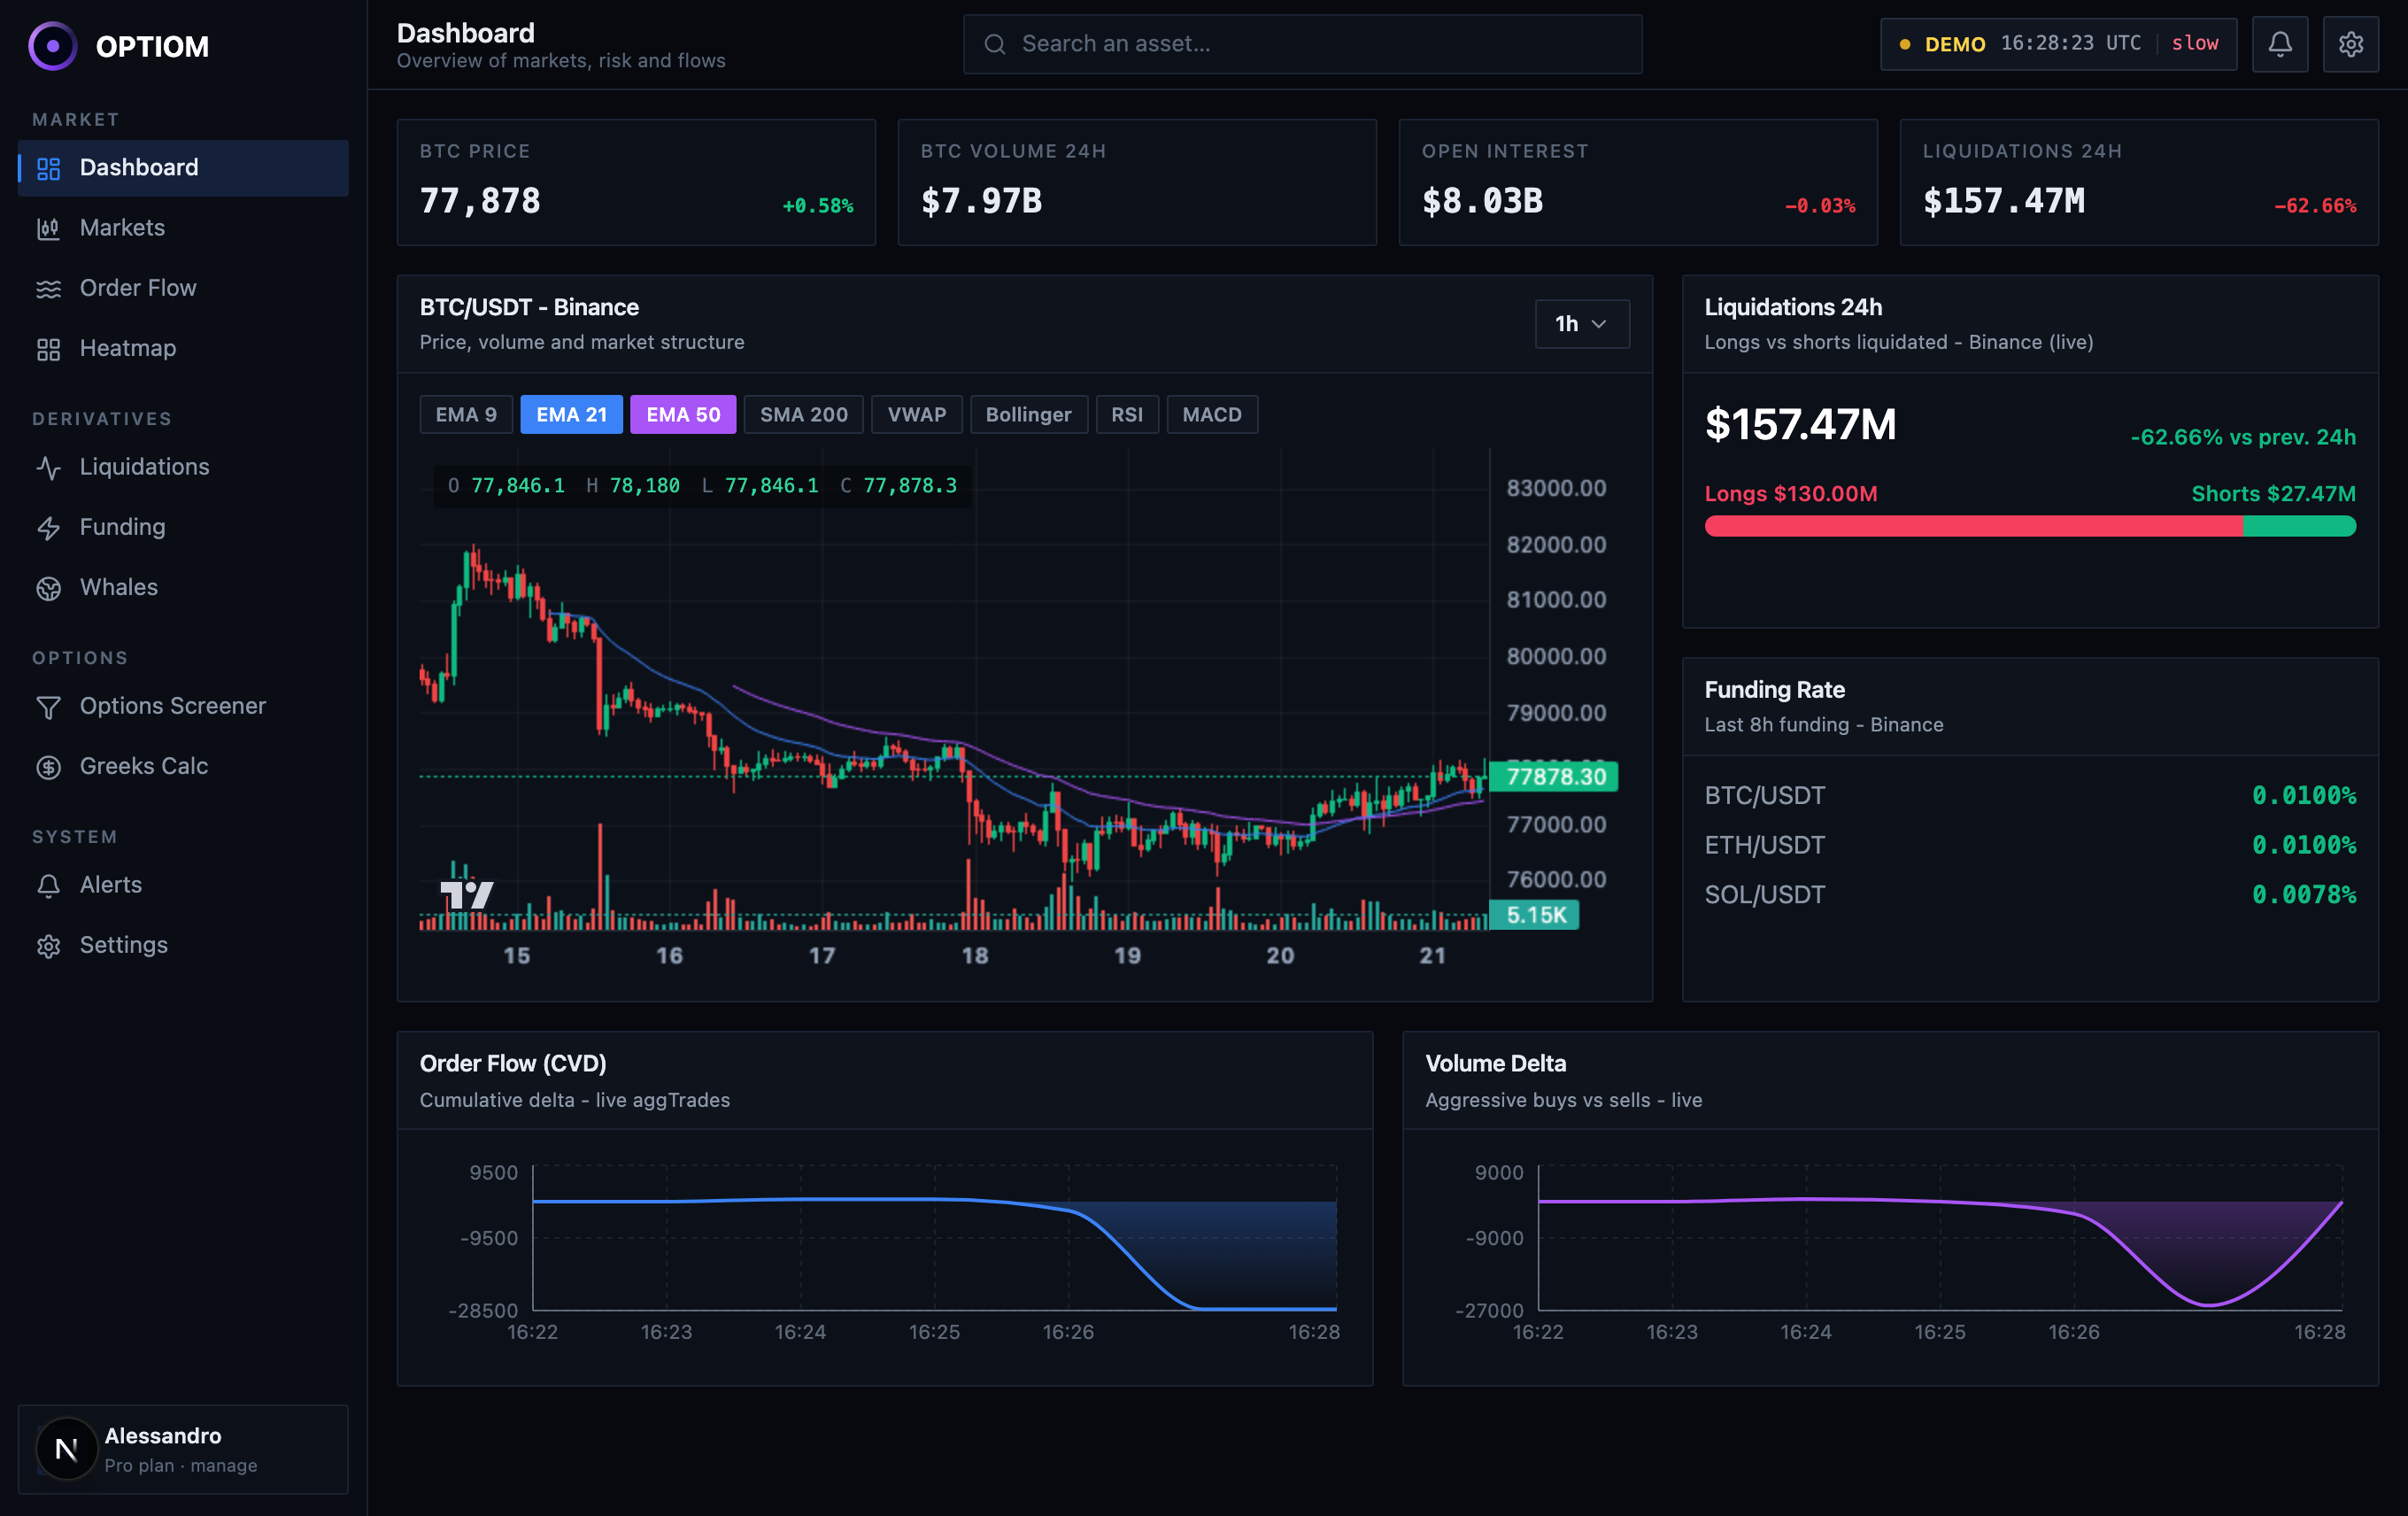Click the BTC/USDT funding rate row
2408x1516 pixels.
pos(2030,796)
